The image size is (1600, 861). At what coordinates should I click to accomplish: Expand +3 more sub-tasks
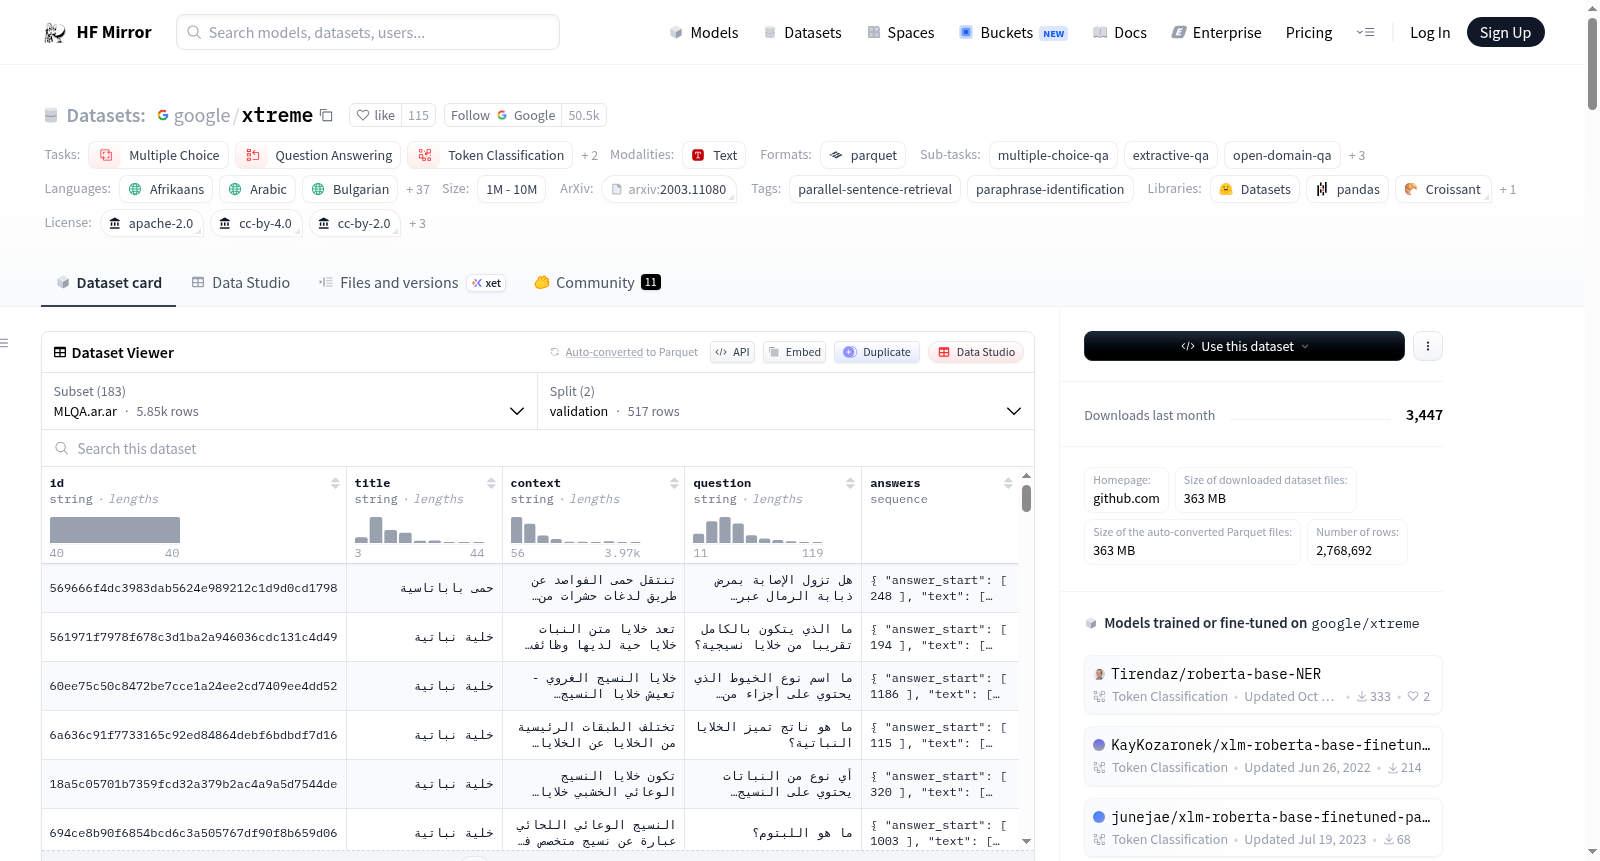1357,155
